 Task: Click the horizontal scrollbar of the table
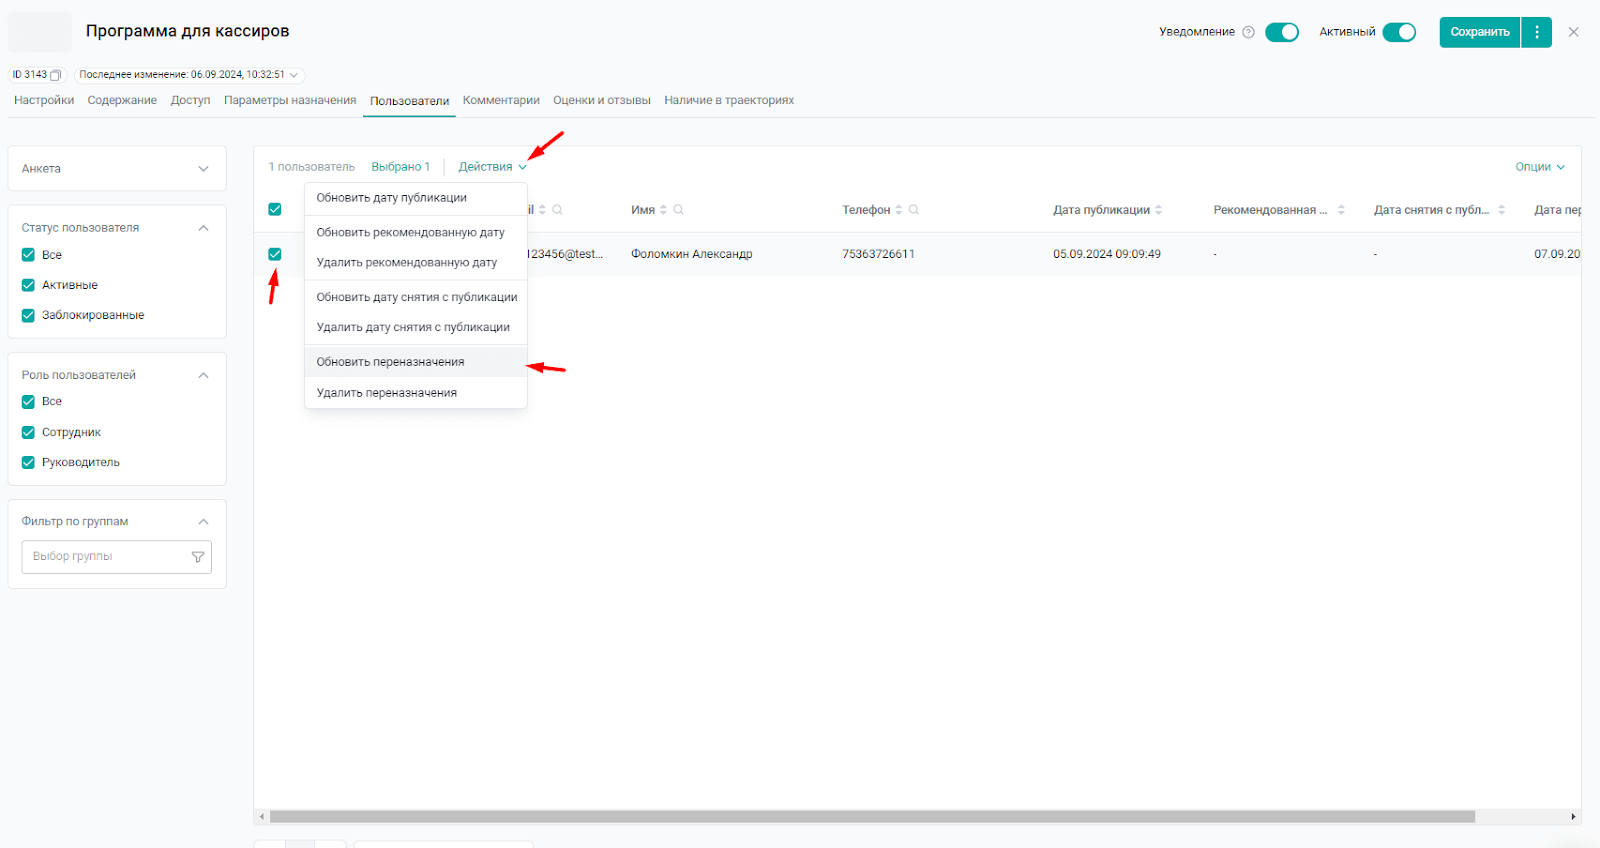[x=871, y=817]
